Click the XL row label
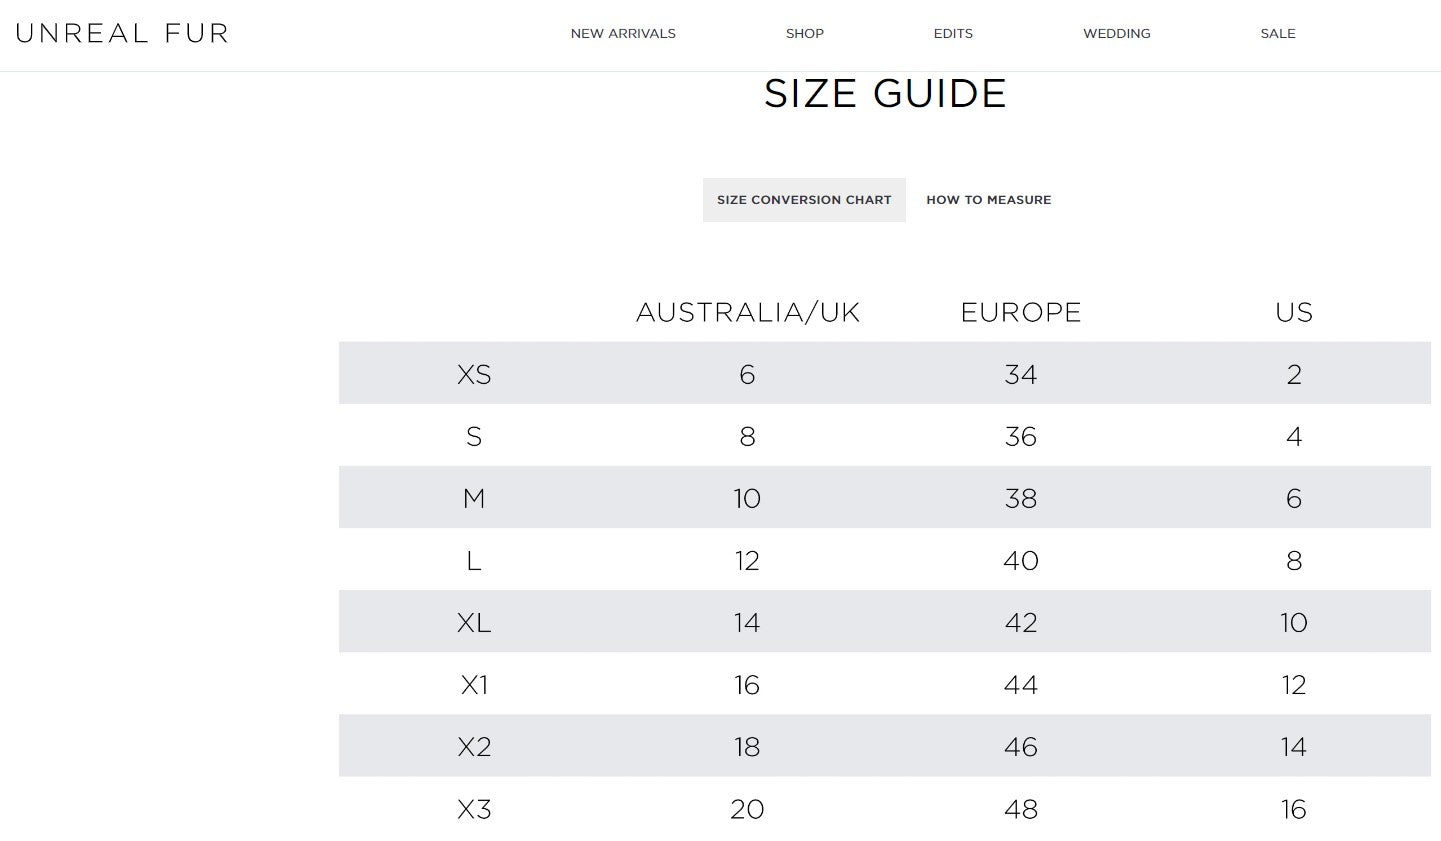Screen dimensions: 1441x841 (x=474, y=622)
